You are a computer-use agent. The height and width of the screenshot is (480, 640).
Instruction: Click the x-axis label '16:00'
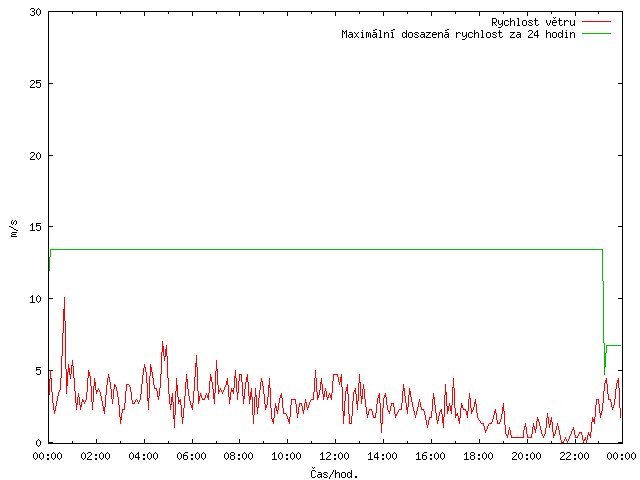(x=430, y=456)
